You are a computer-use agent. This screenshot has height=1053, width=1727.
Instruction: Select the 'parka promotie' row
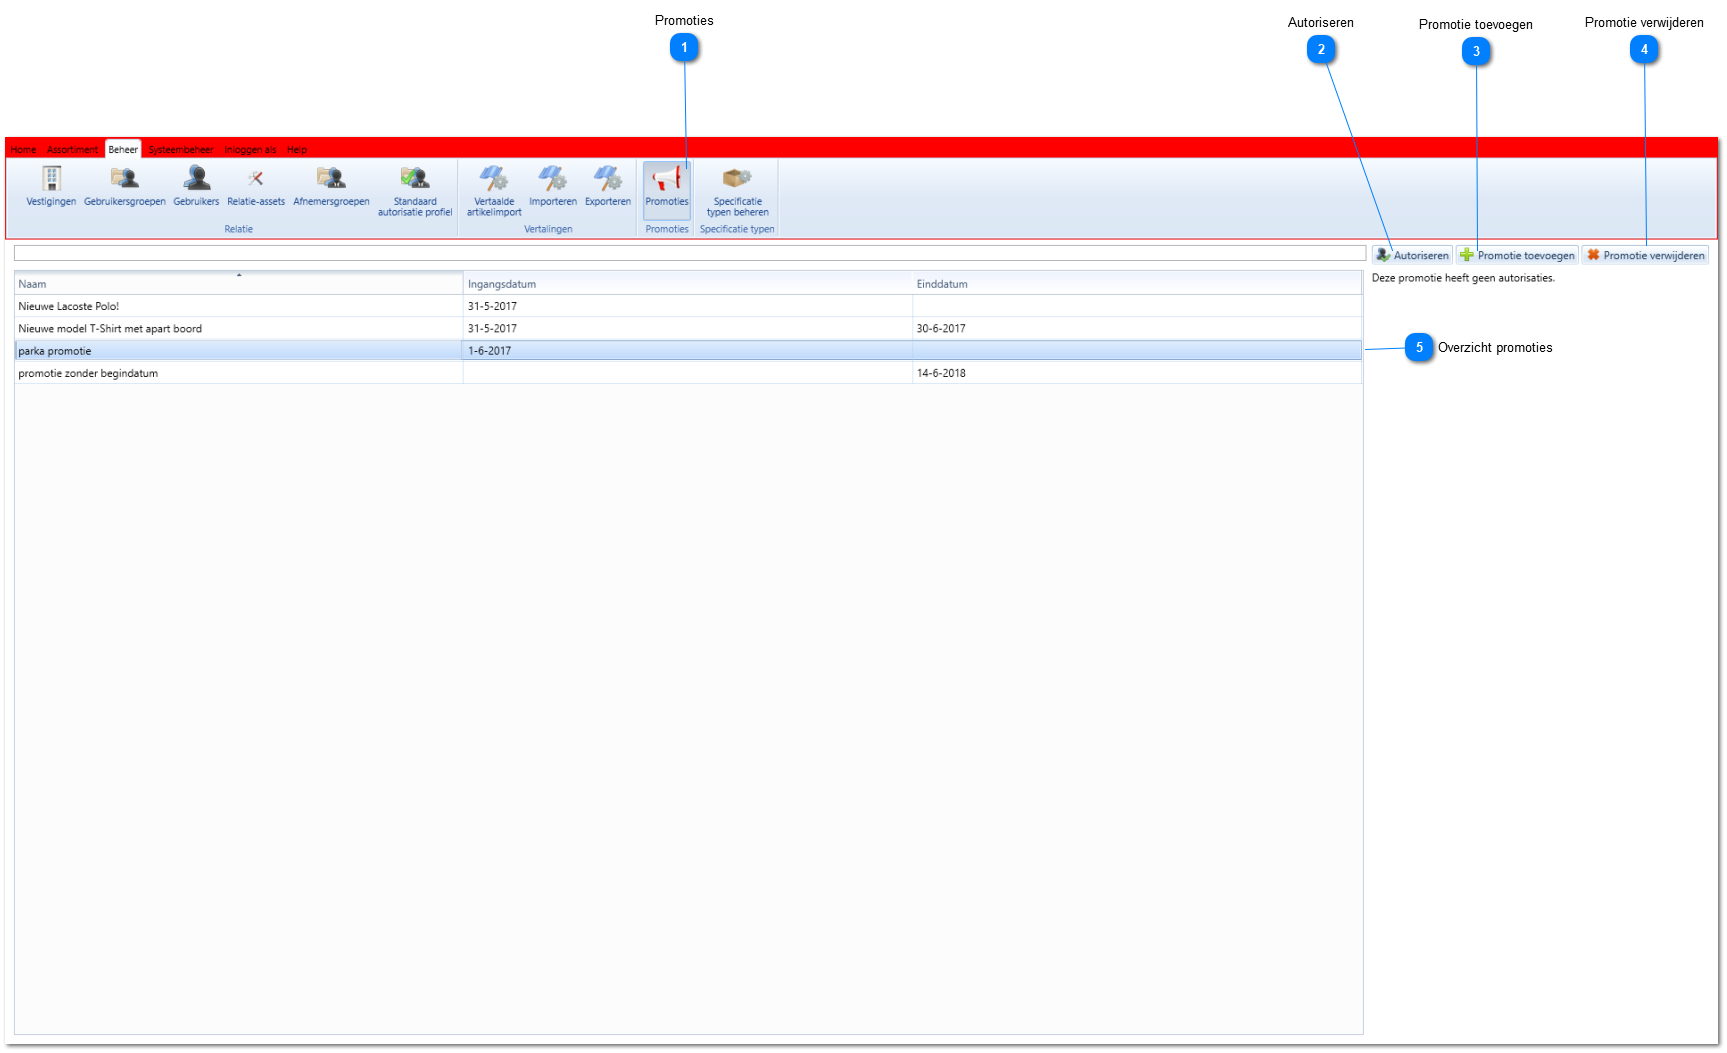tap(688, 351)
